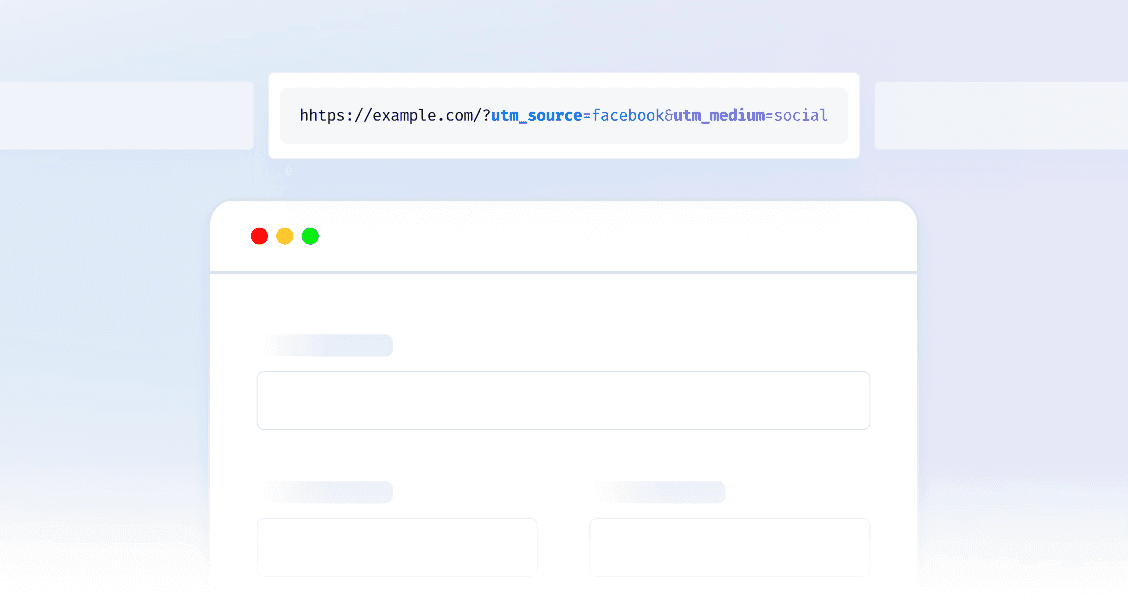Click the "hhtps://example.com/" base URL text
This screenshot has height=600, width=1128.
(x=390, y=115)
